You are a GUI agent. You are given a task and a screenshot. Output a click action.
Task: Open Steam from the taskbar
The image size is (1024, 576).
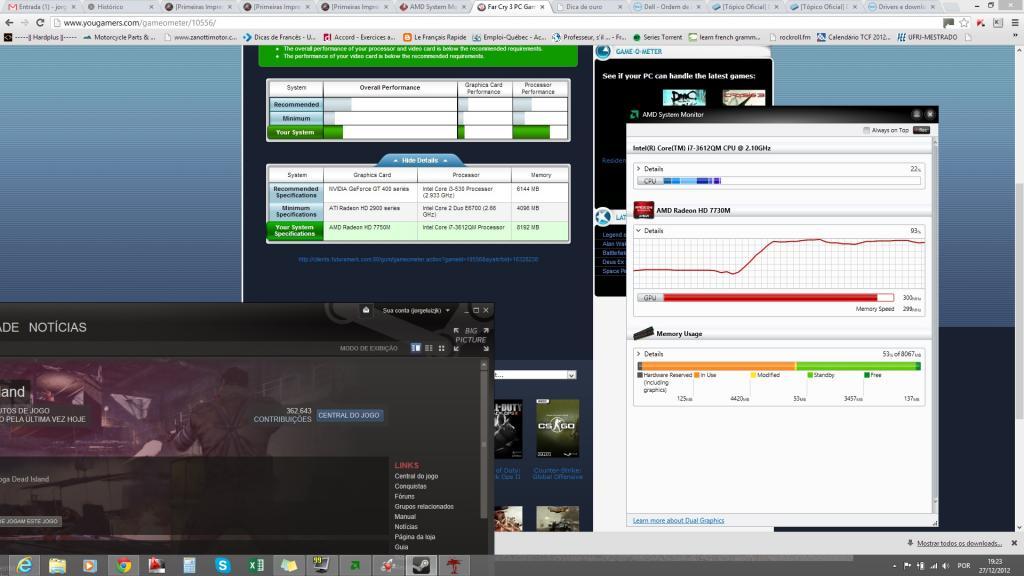(421, 565)
